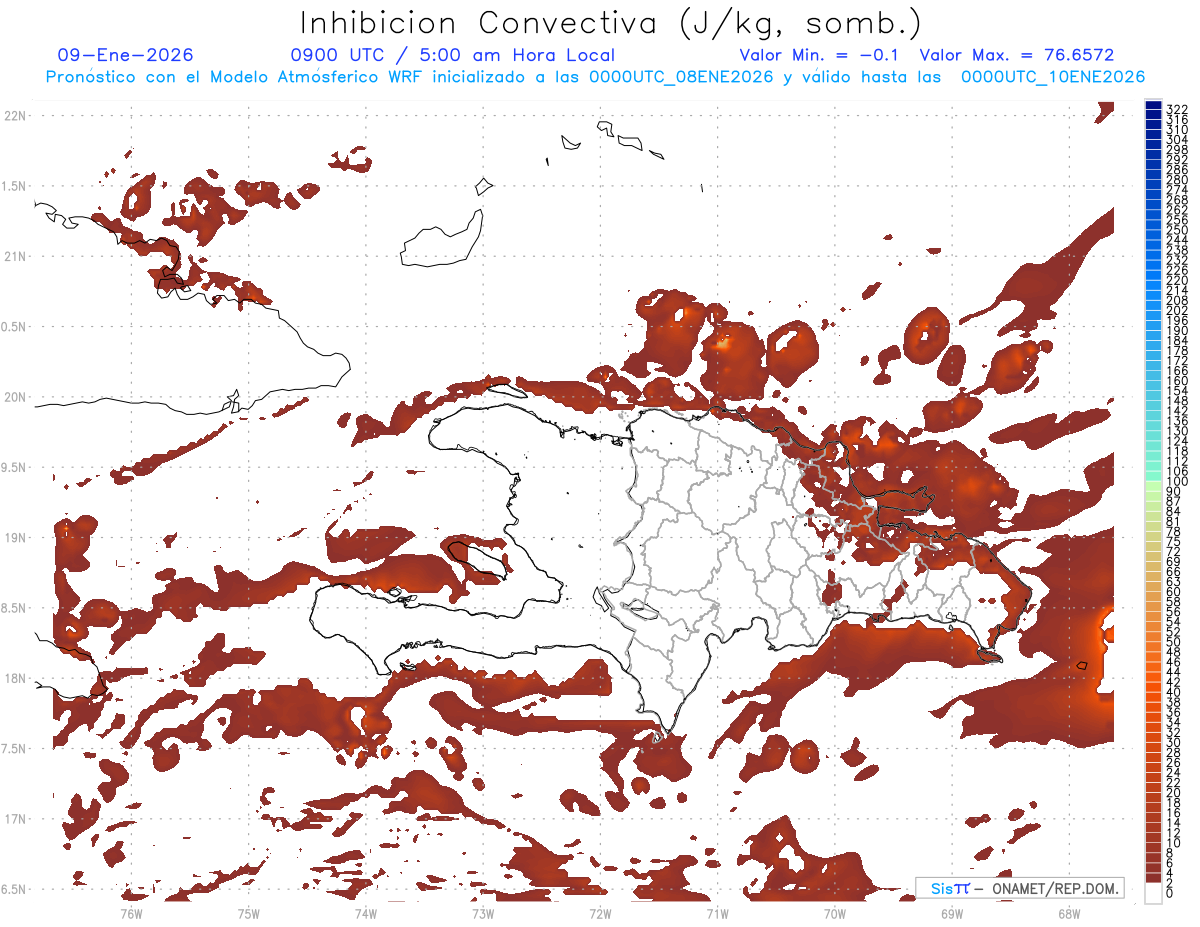Click the '322' value on the color scale

1177,108
